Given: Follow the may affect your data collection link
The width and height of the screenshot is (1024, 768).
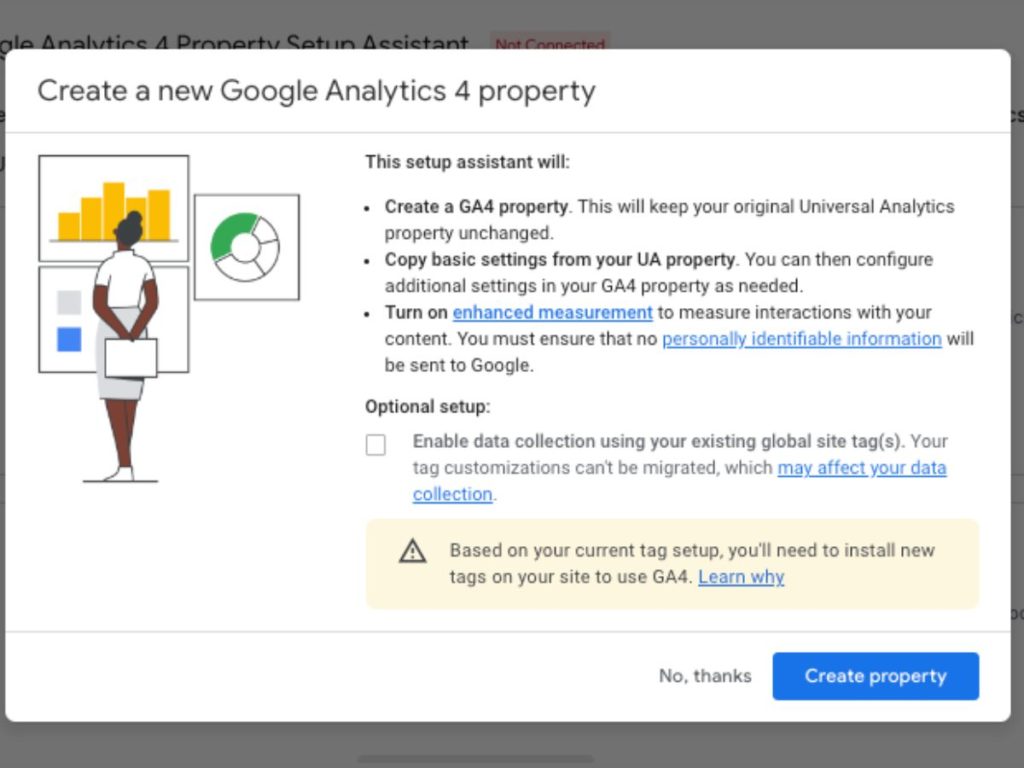Looking at the screenshot, I should tap(679, 481).
